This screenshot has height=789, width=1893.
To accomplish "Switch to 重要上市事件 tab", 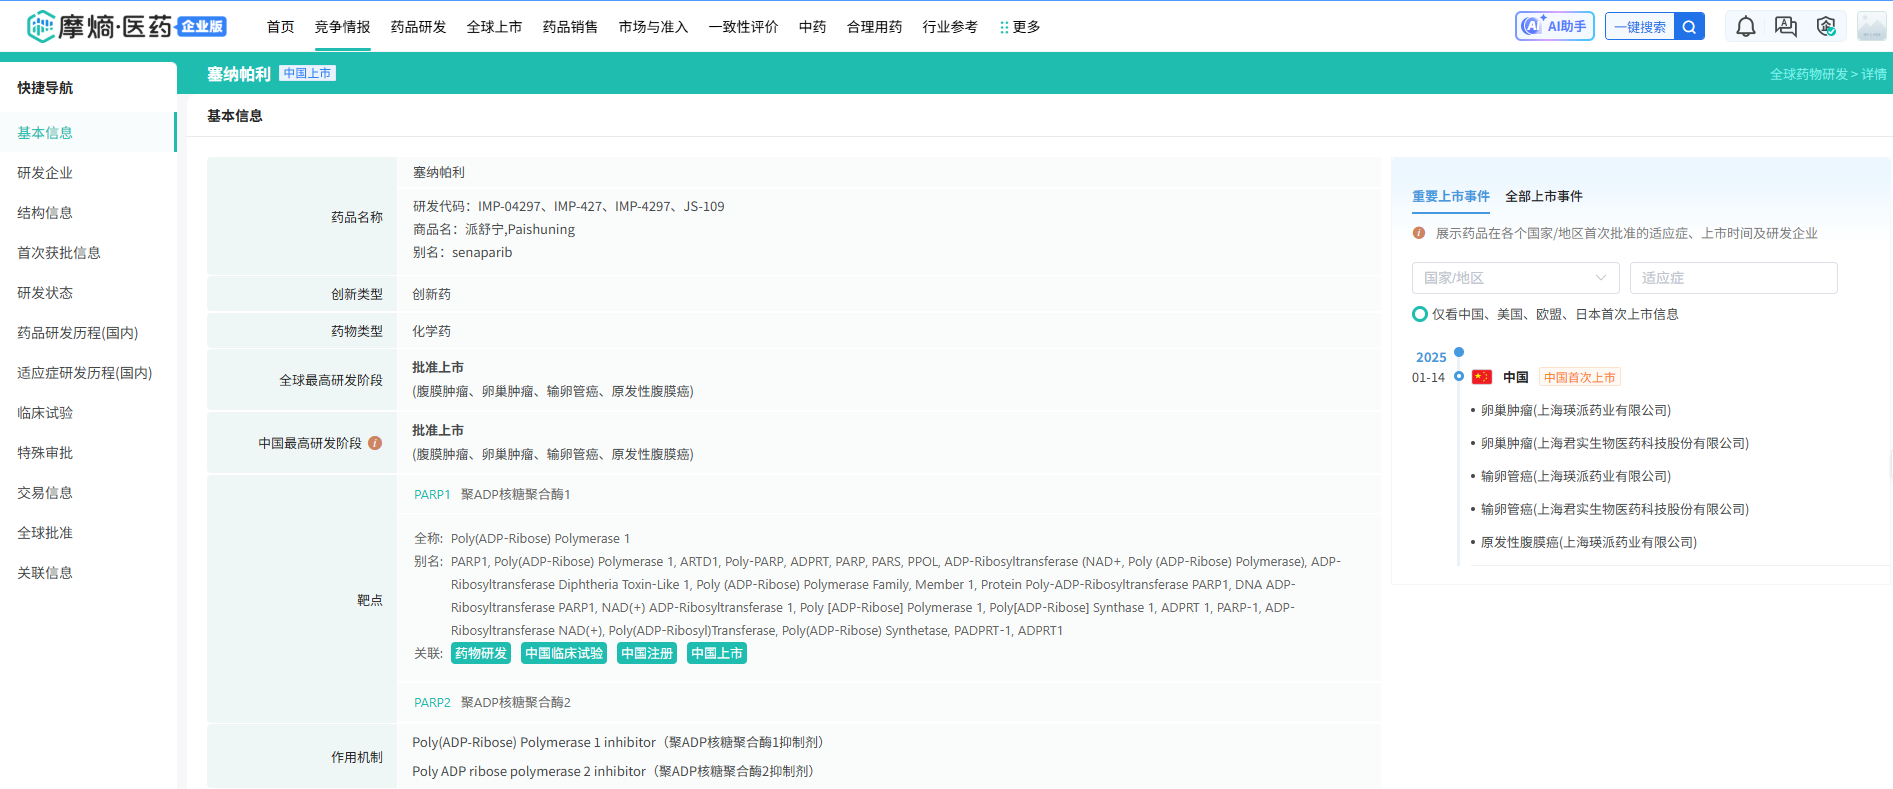I will coord(1451,196).
